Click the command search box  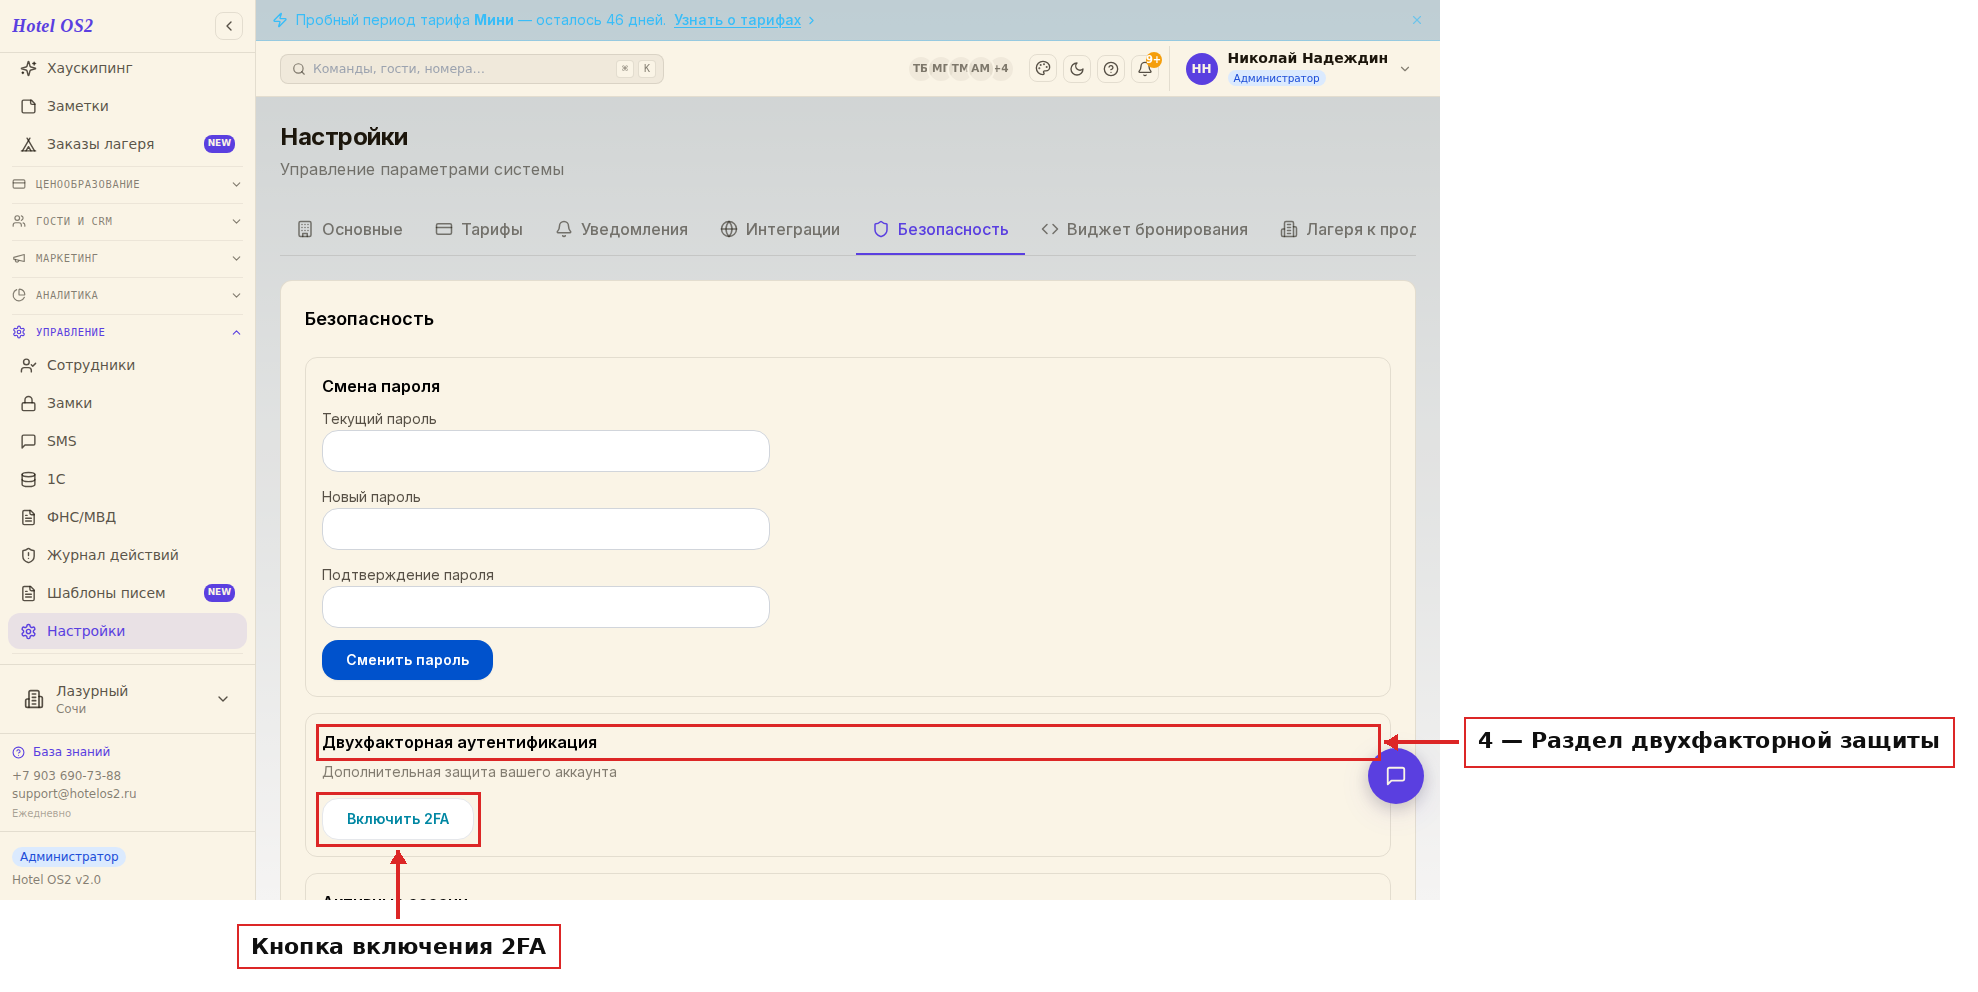pos(472,69)
